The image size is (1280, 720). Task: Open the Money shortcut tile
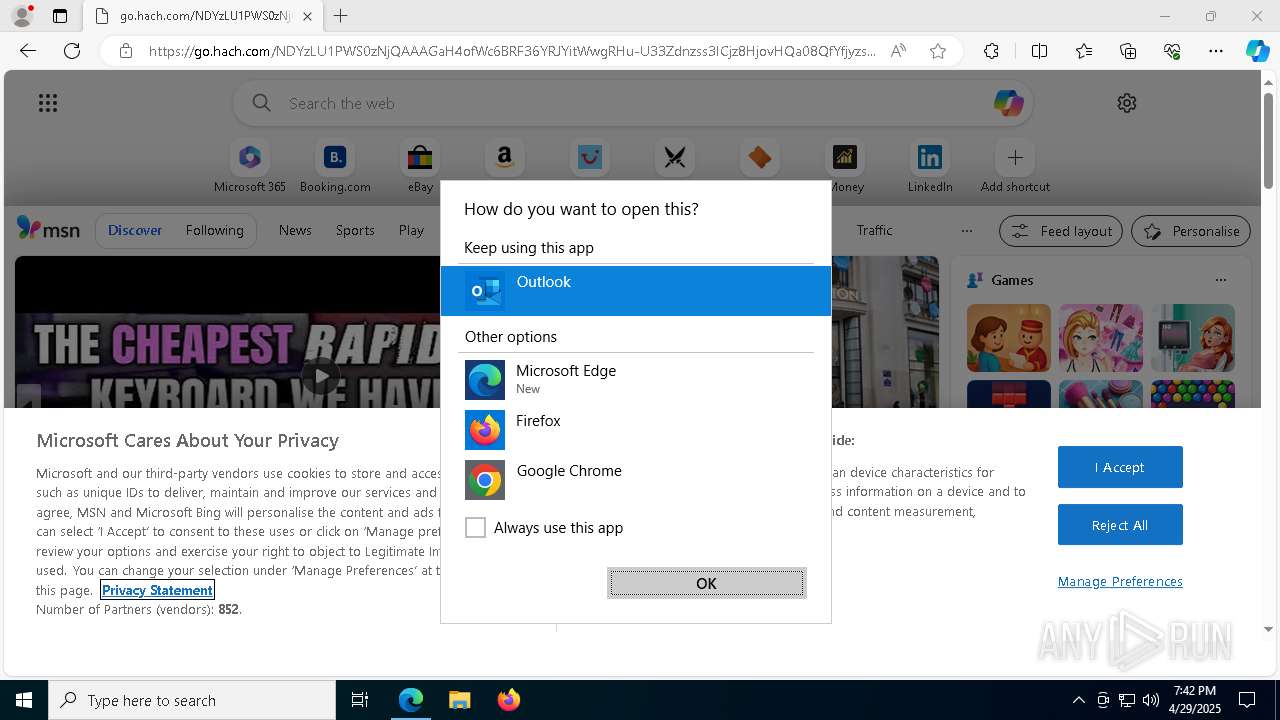845,167
